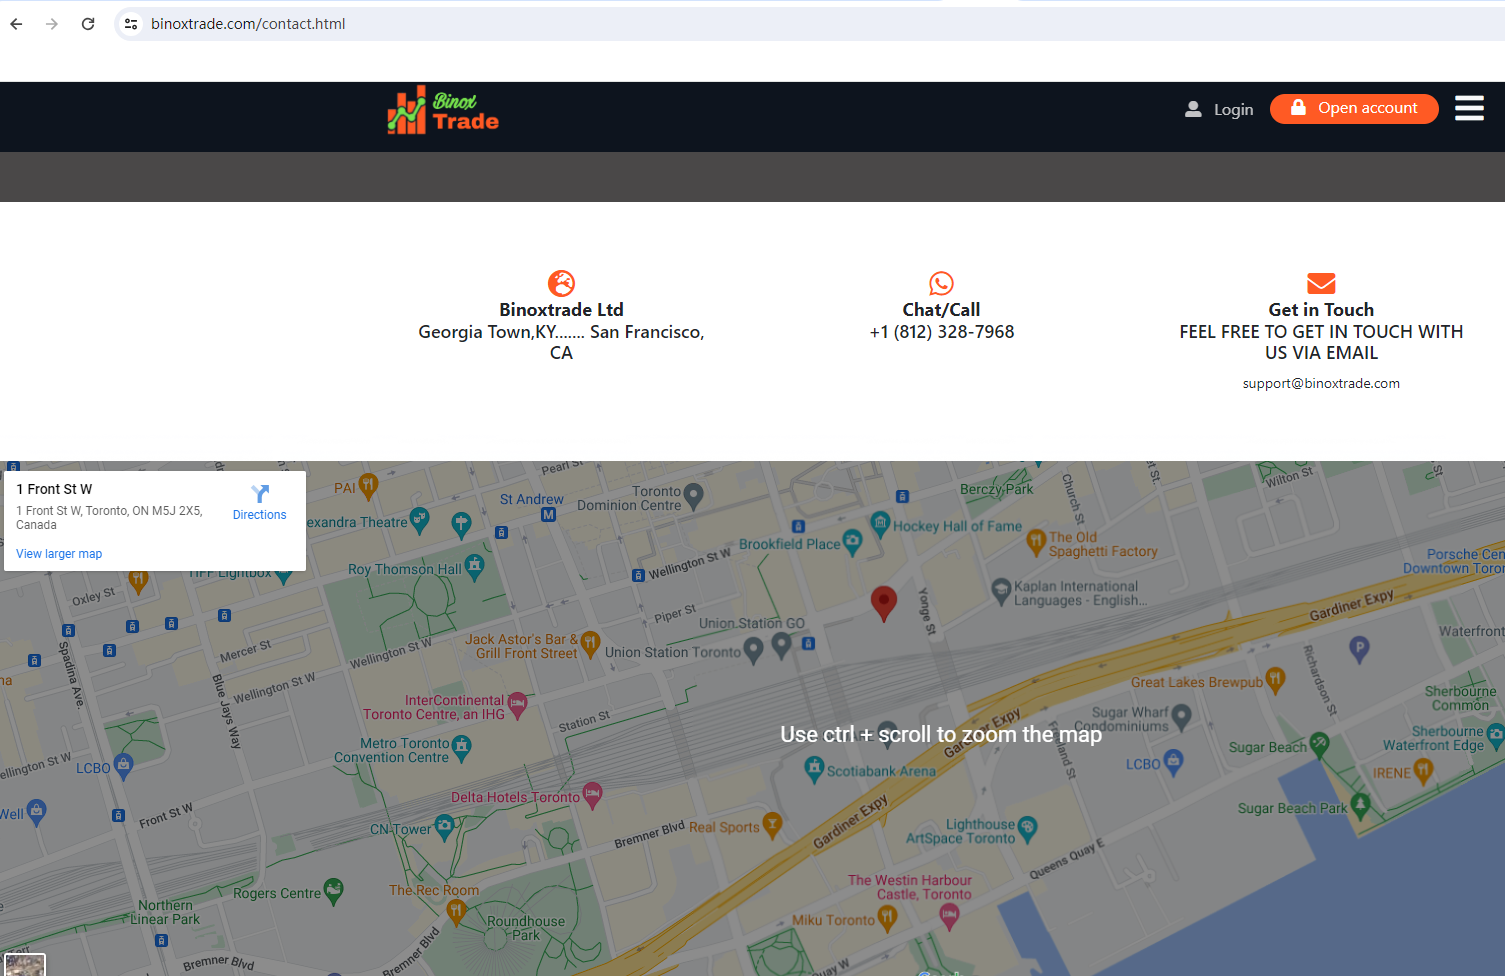
Task: Click the Open account button
Action: click(x=1353, y=108)
